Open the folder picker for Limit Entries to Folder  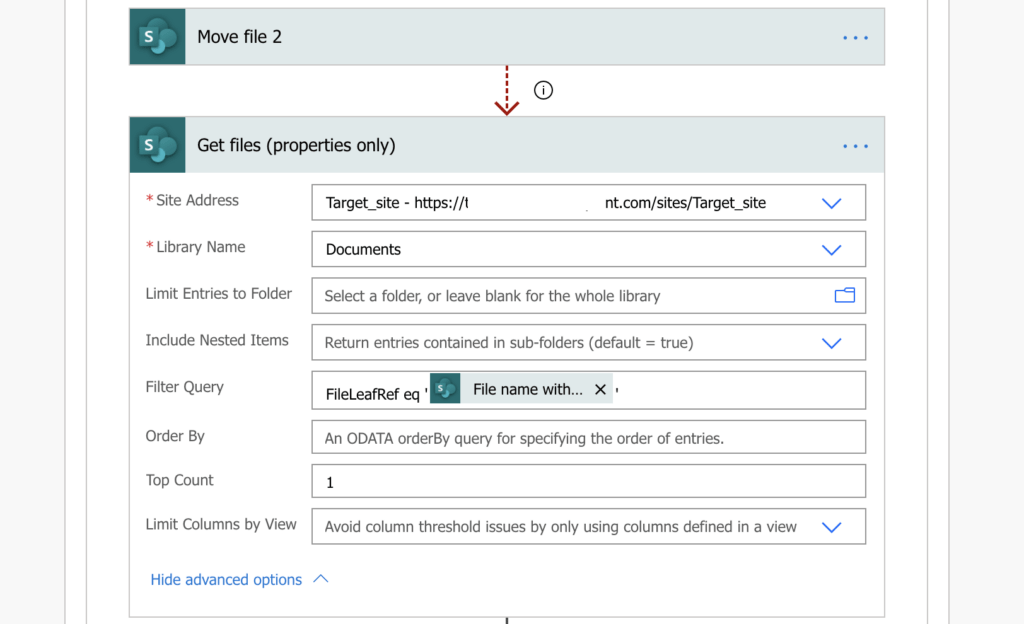pyautogui.click(x=844, y=296)
